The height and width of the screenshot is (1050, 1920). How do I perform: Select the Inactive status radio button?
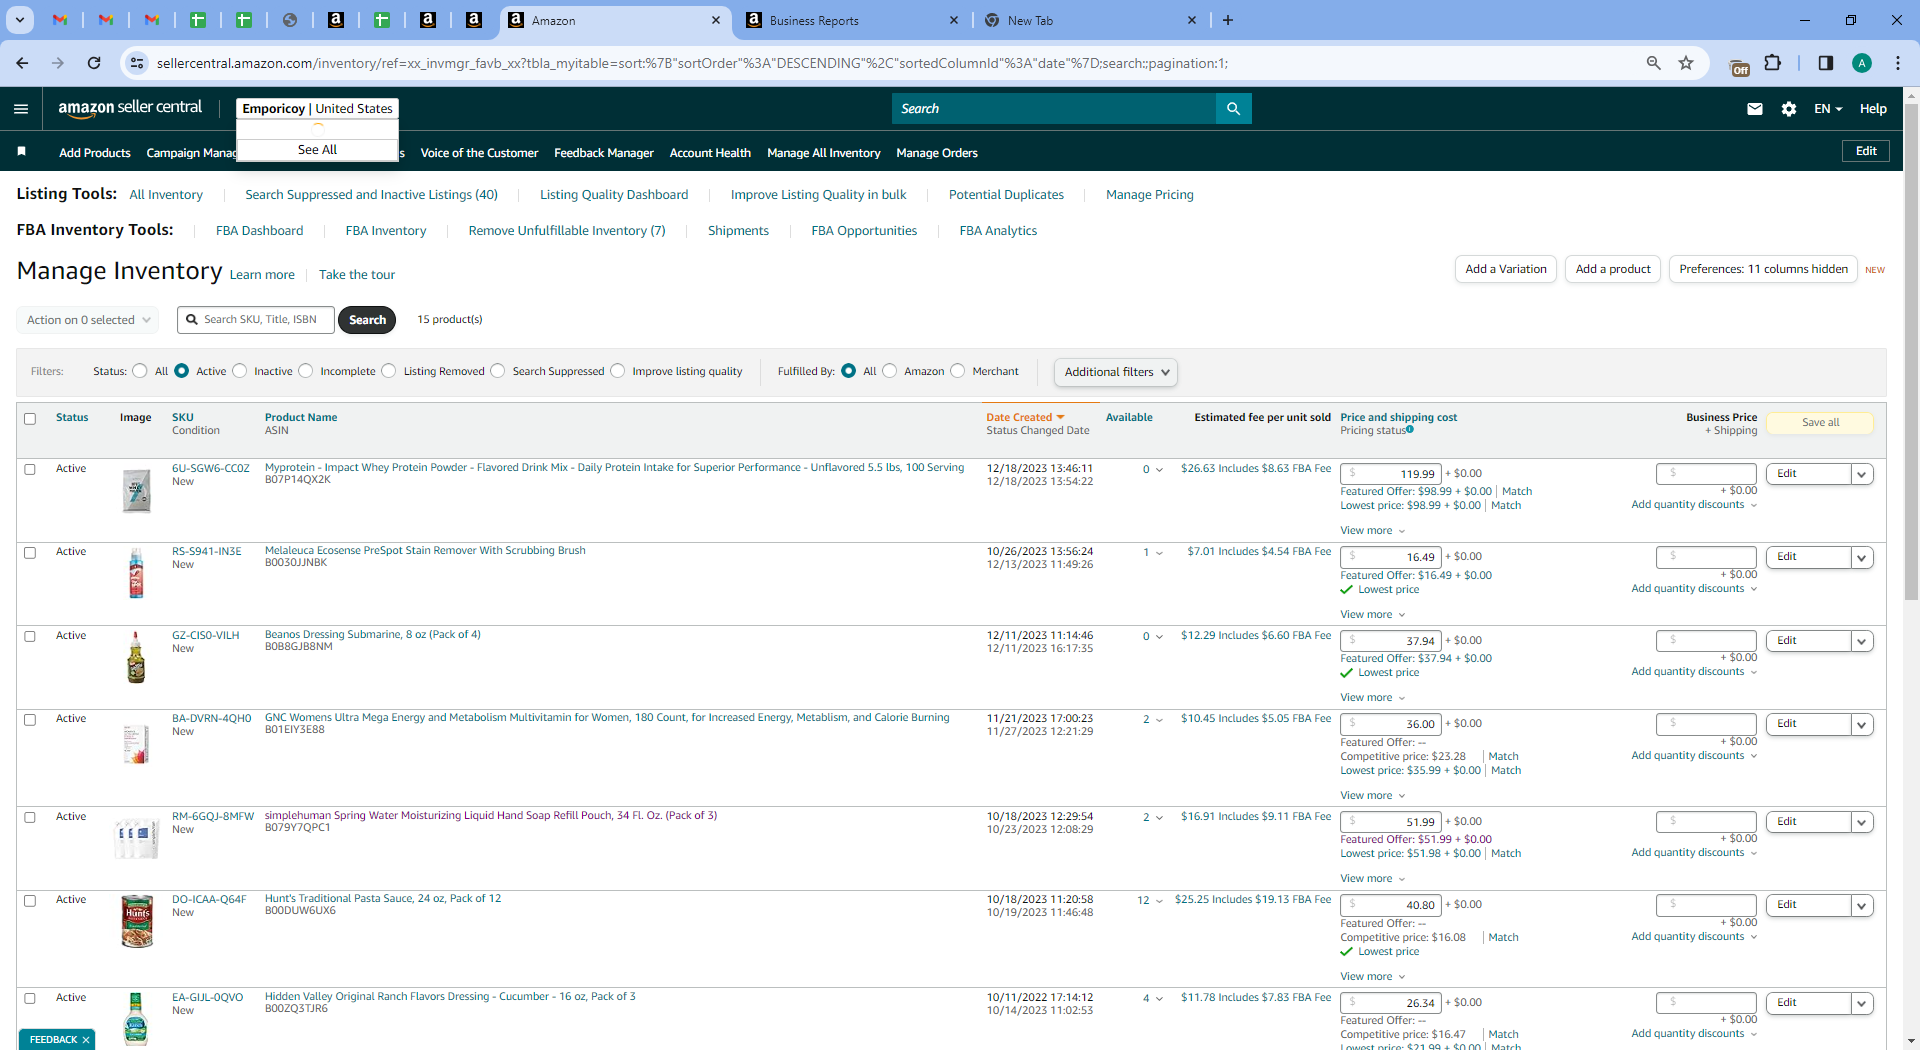240,371
